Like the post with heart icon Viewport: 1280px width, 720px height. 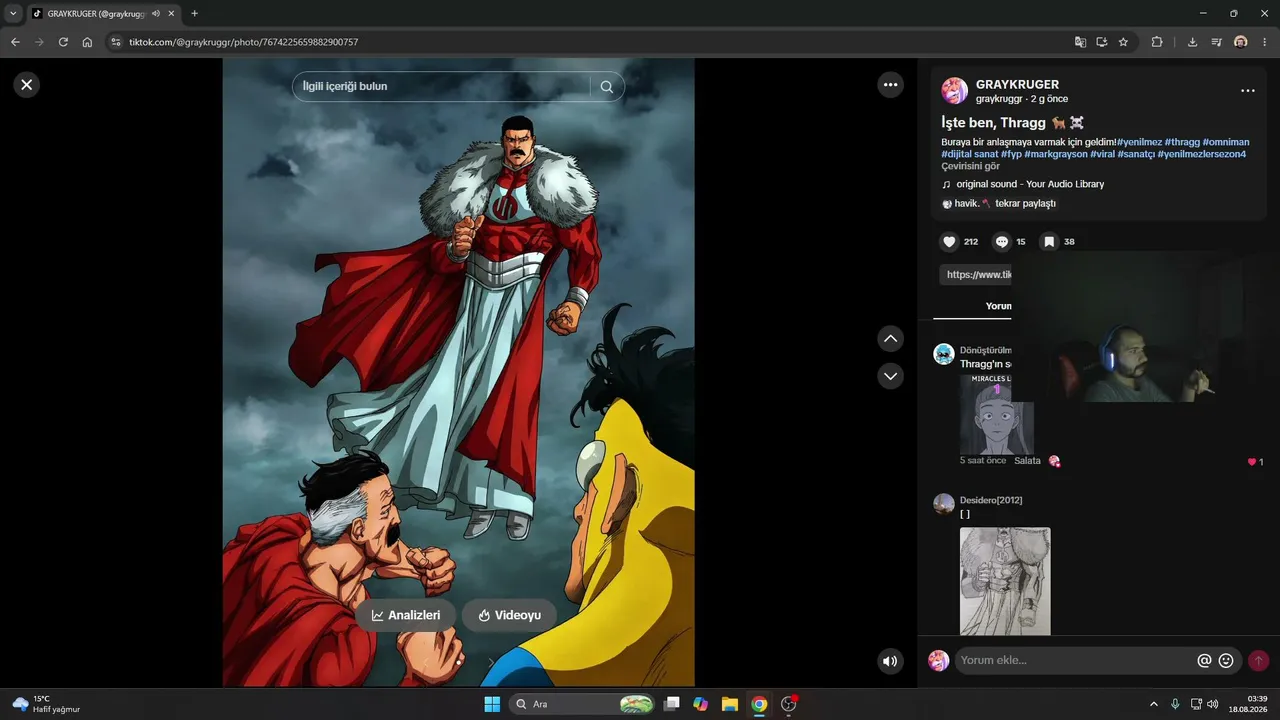pyautogui.click(x=949, y=242)
